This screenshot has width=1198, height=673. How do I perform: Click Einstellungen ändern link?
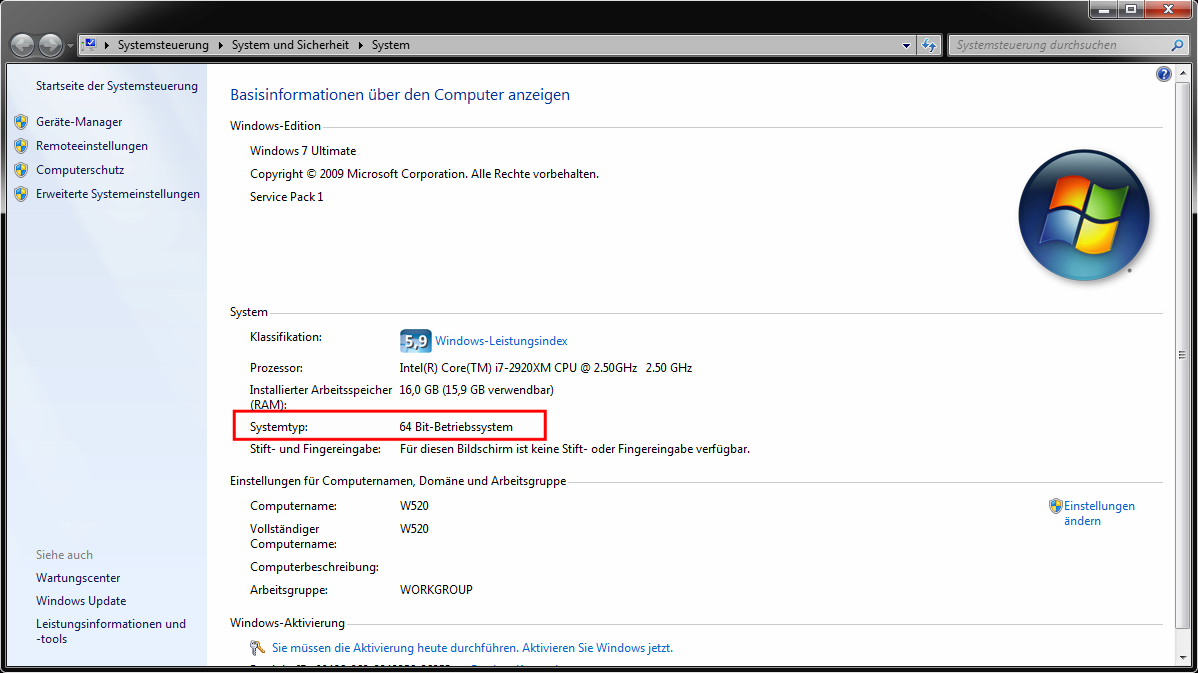1099,513
